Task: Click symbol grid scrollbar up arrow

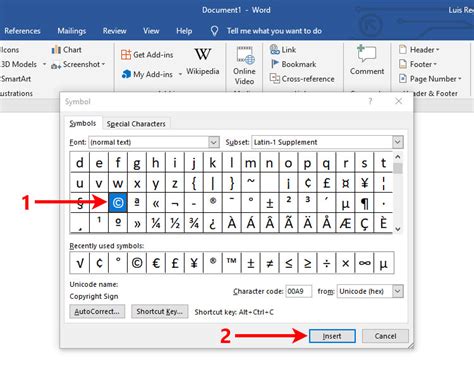Action: (398, 157)
